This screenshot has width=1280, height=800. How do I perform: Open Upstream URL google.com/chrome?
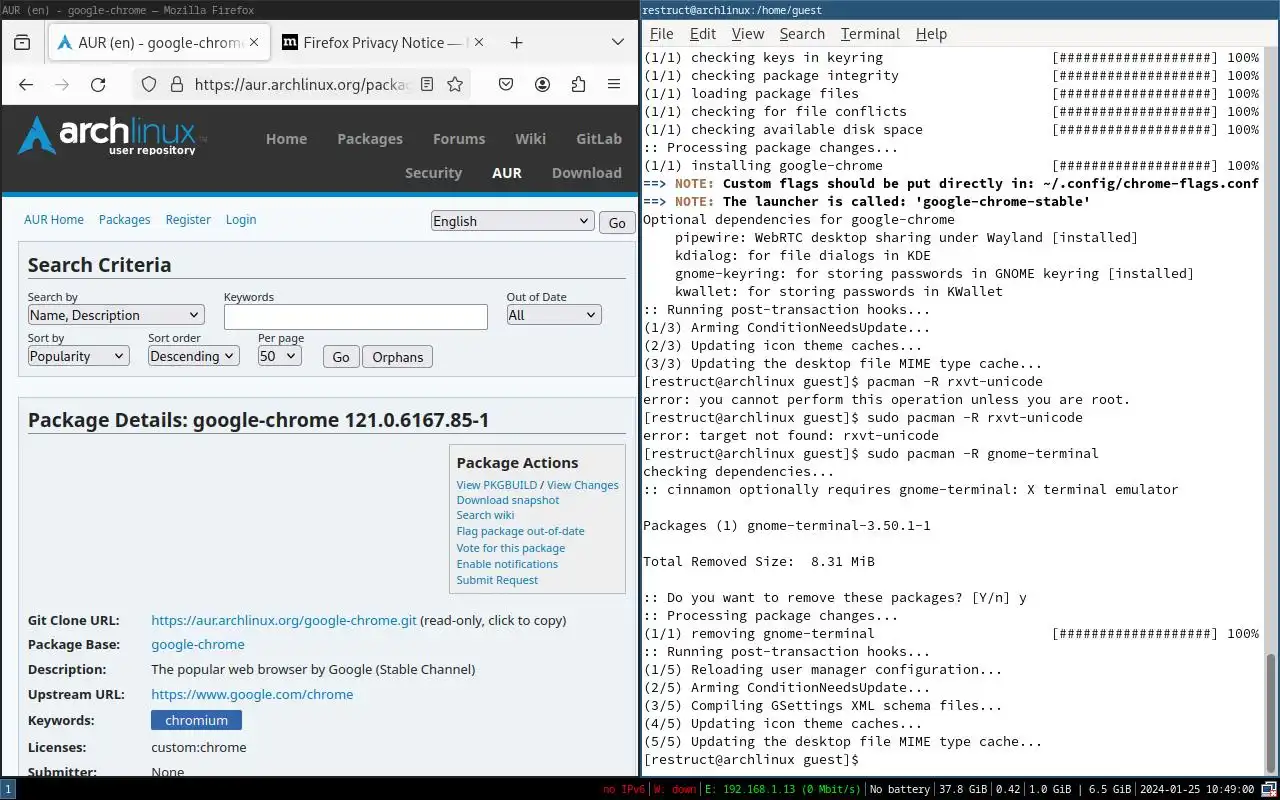coord(252,694)
